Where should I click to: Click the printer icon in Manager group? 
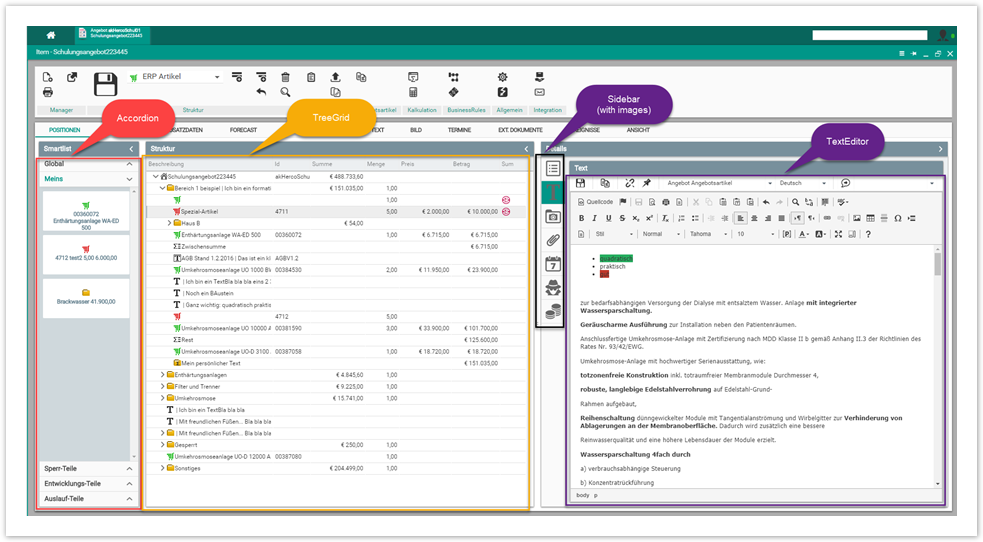[47, 93]
